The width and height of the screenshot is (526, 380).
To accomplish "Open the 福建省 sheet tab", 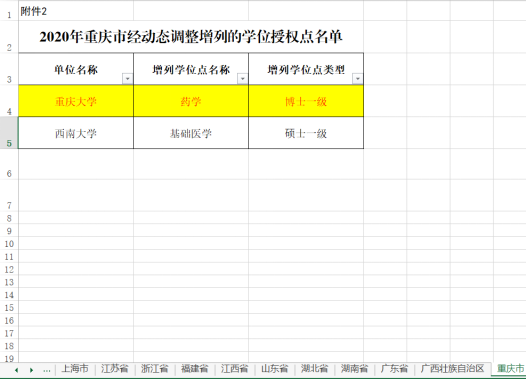I will (195, 369).
